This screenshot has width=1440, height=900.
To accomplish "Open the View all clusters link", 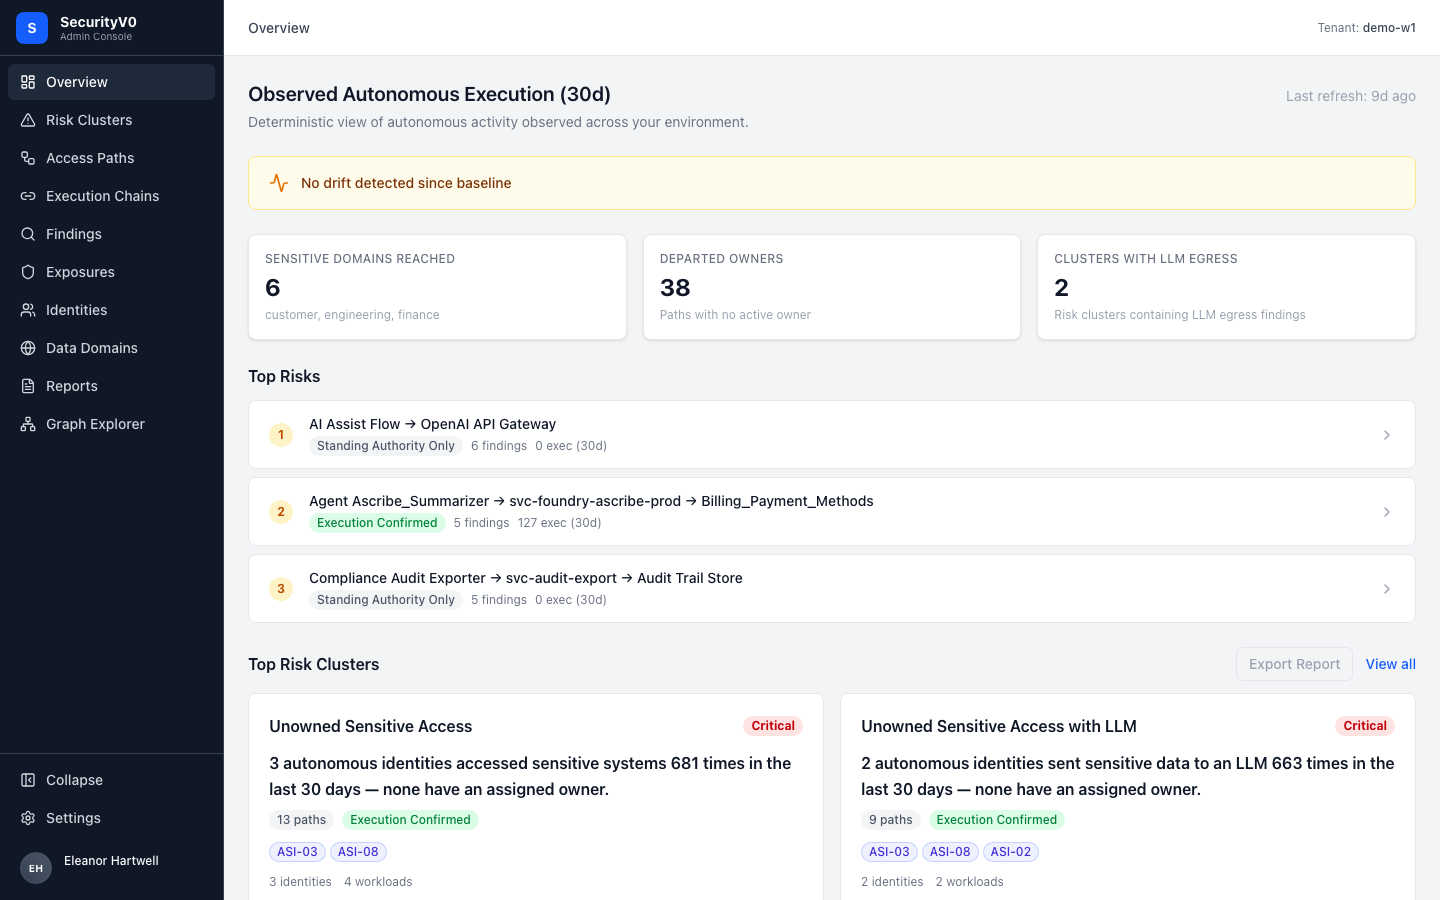I will pyautogui.click(x=1390, y=664).
